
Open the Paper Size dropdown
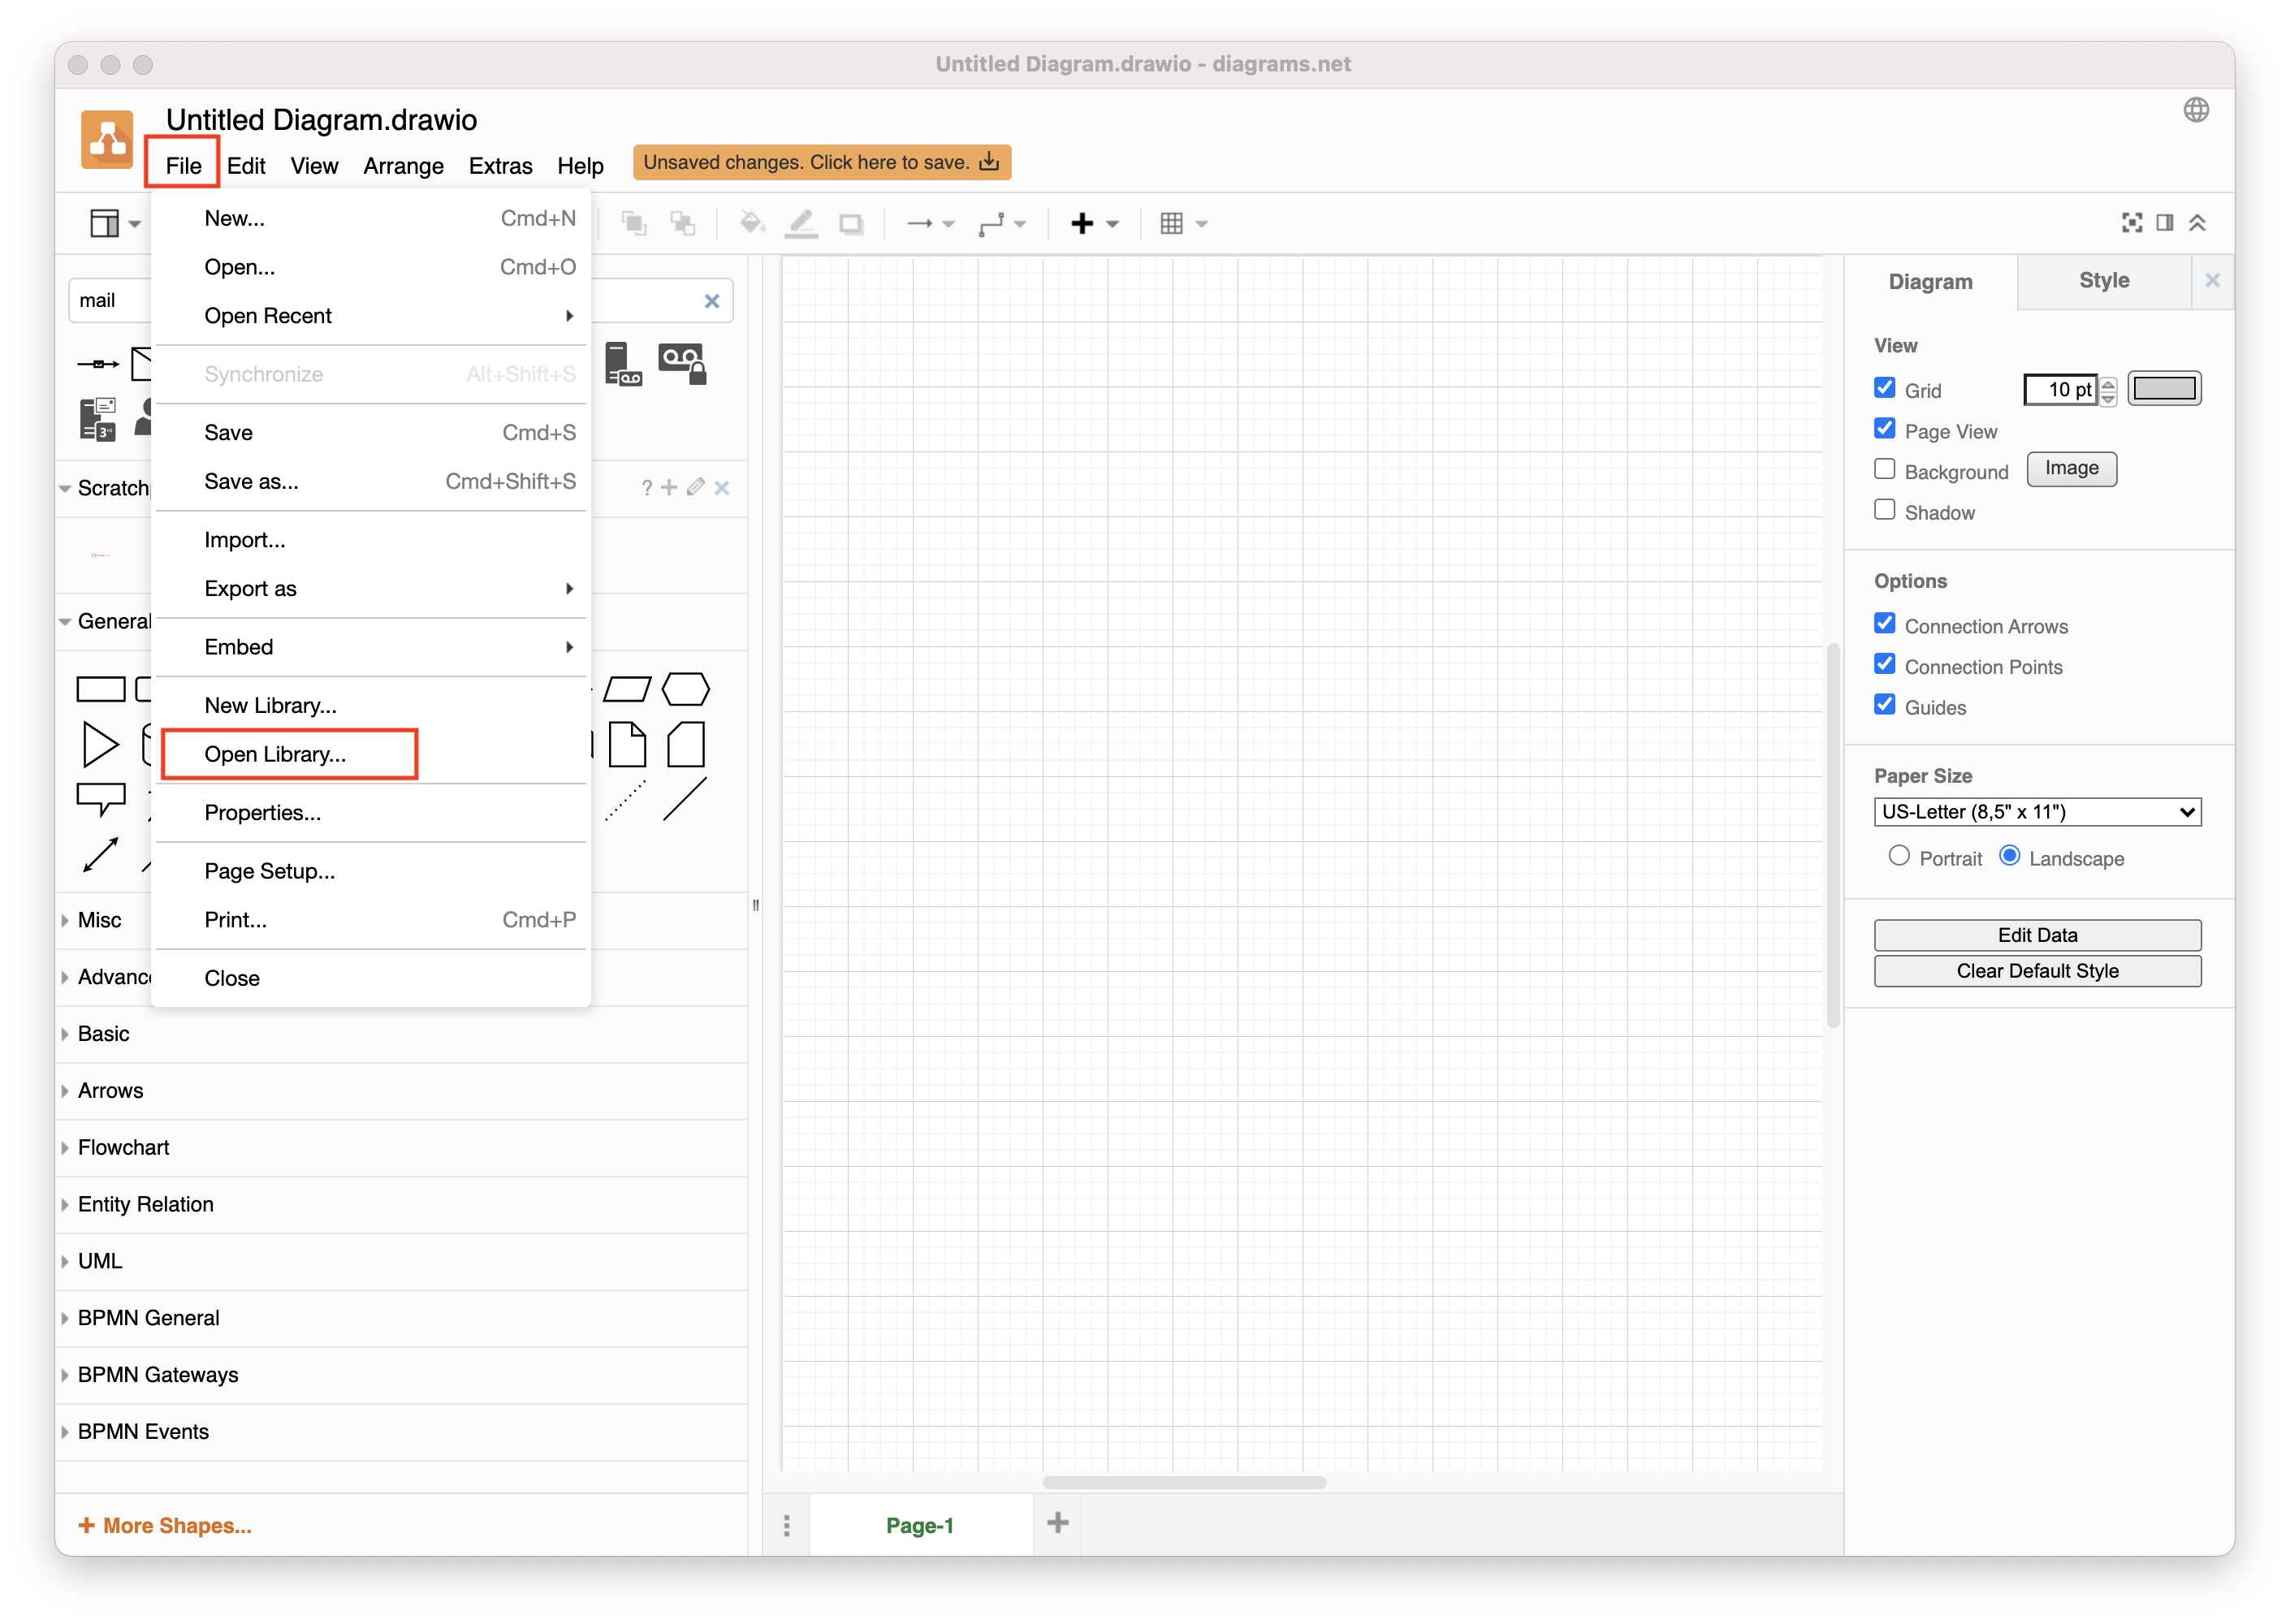(2037, 812)
